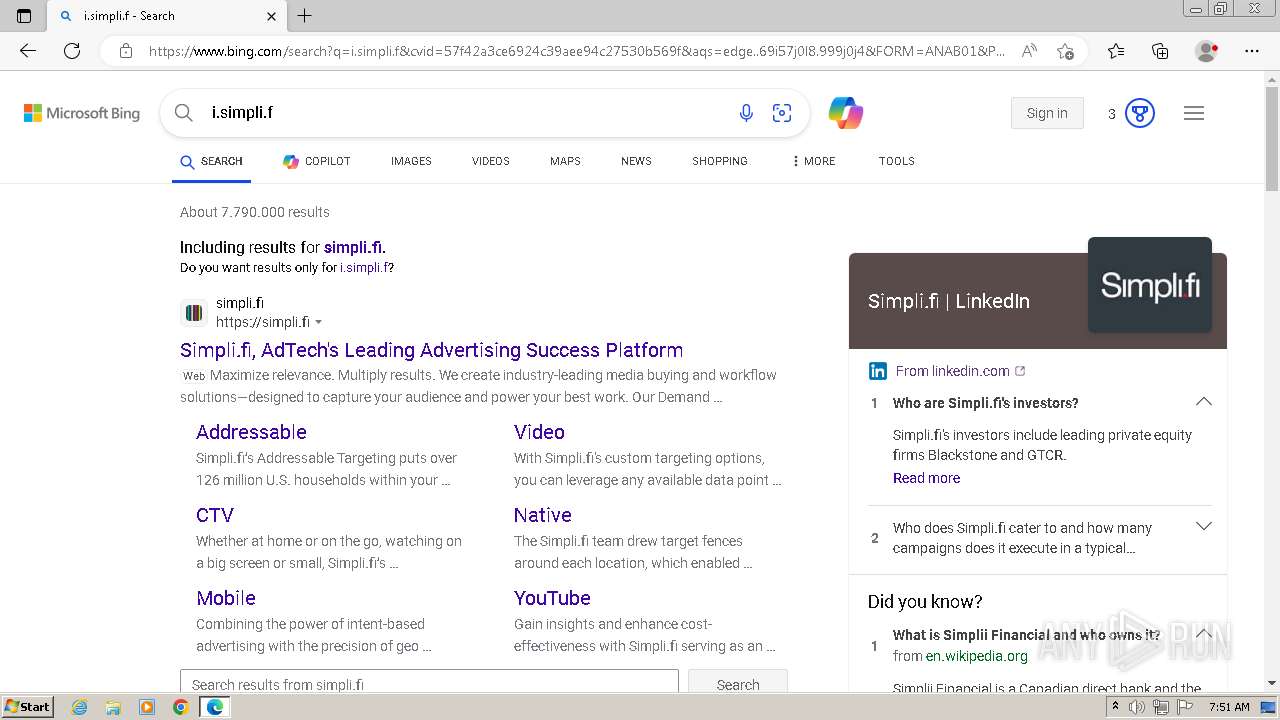Viewport: 1280px width, 720px height.
Task: Click Read more under investors answer
Action: click(x=926, y=478)
